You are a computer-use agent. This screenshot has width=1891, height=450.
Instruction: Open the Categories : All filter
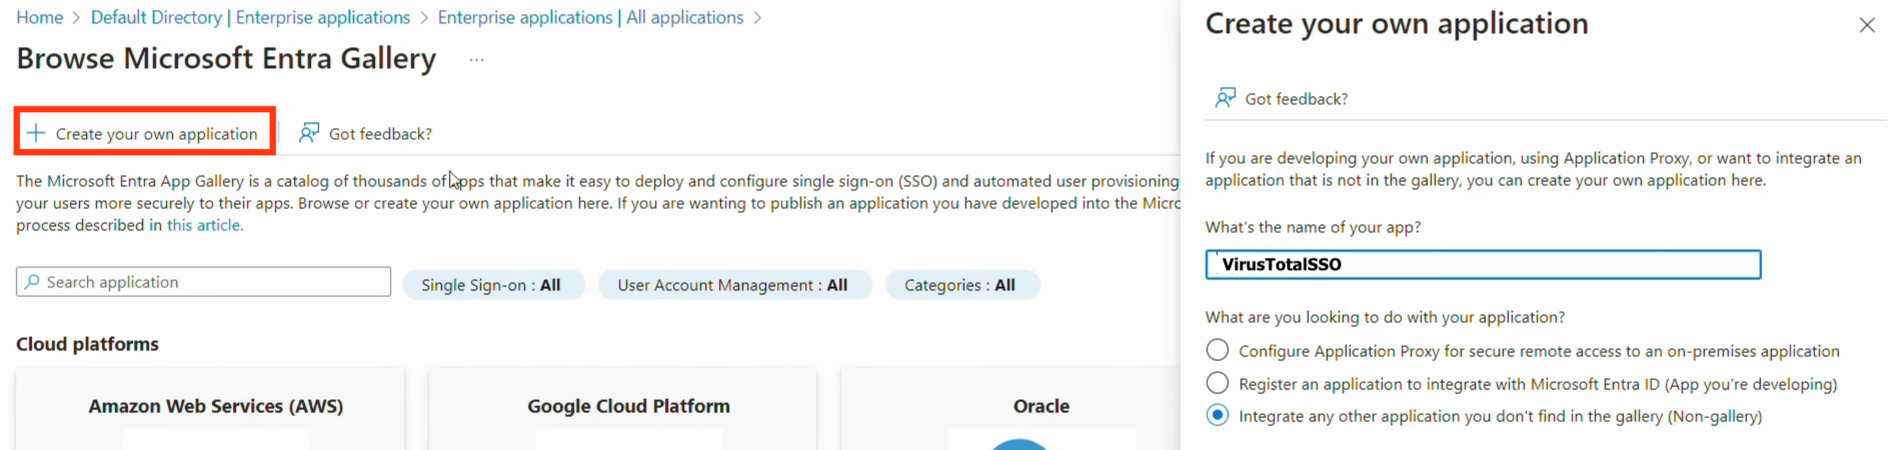pos(961,285)
